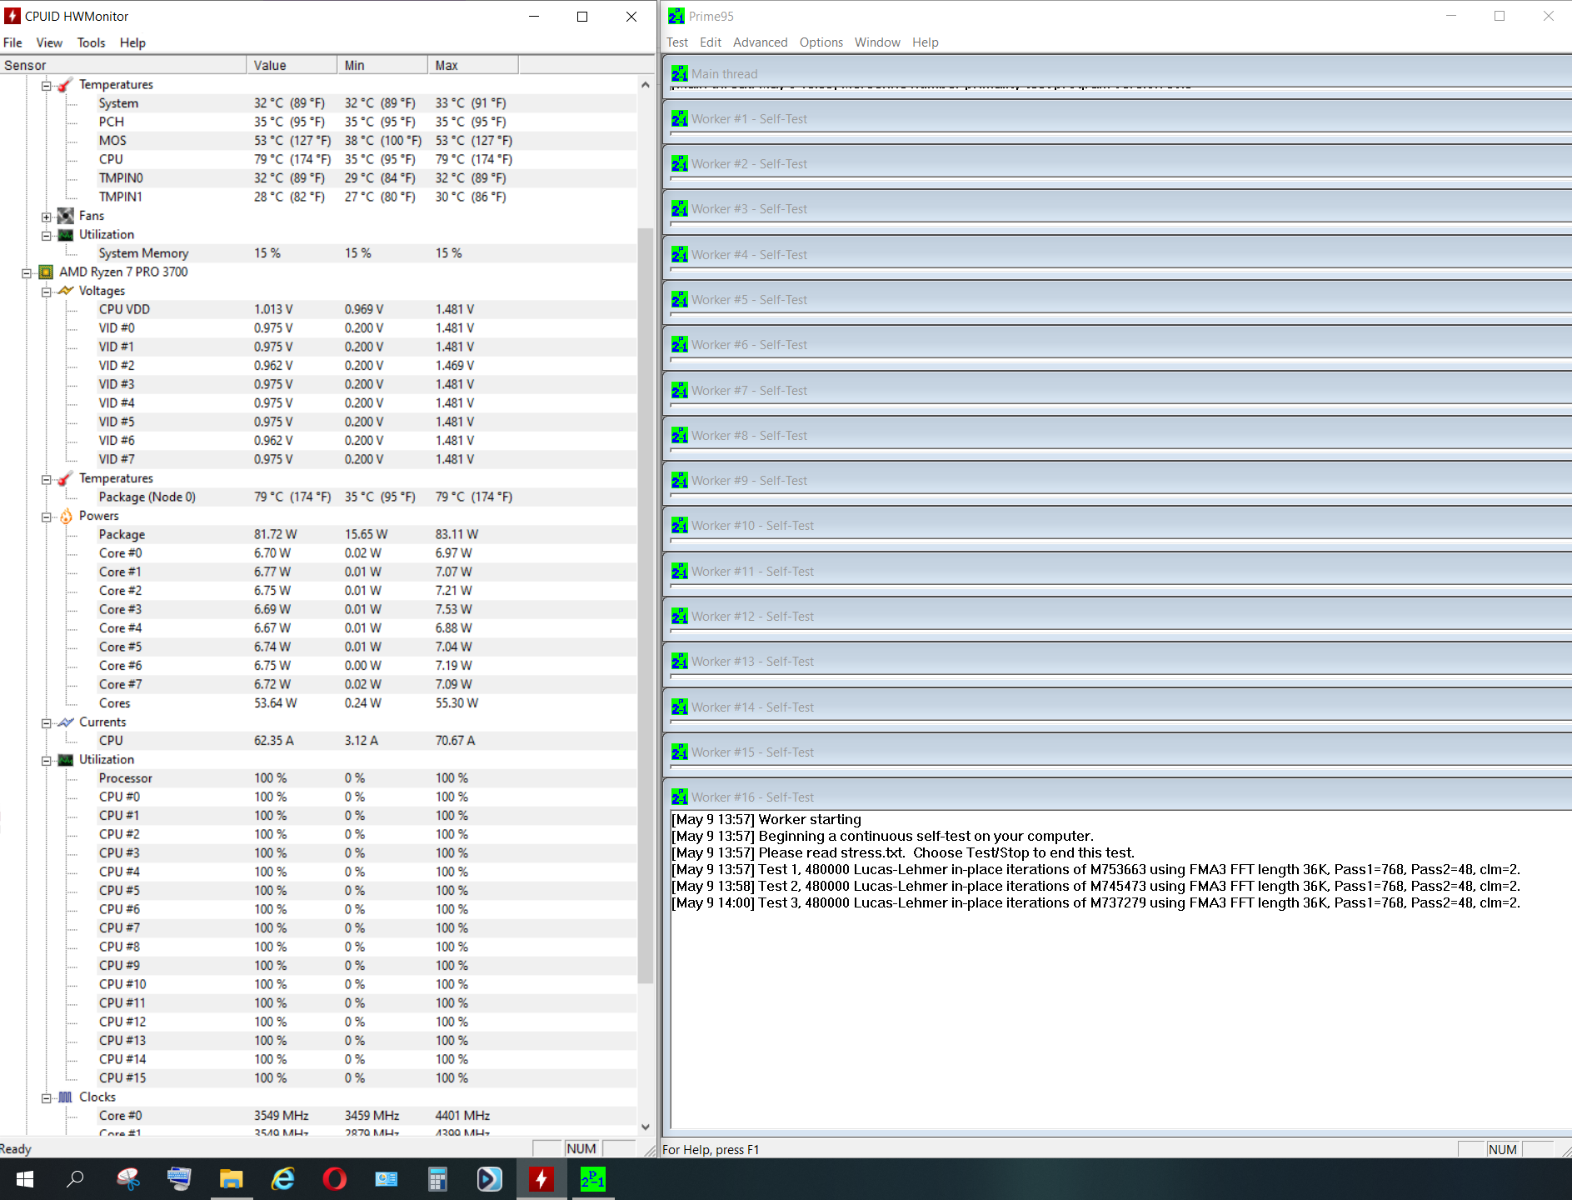Click the HWMonitor vertical scrollbar thumb
This screenshot has width=1572, height=1200.
645,604
